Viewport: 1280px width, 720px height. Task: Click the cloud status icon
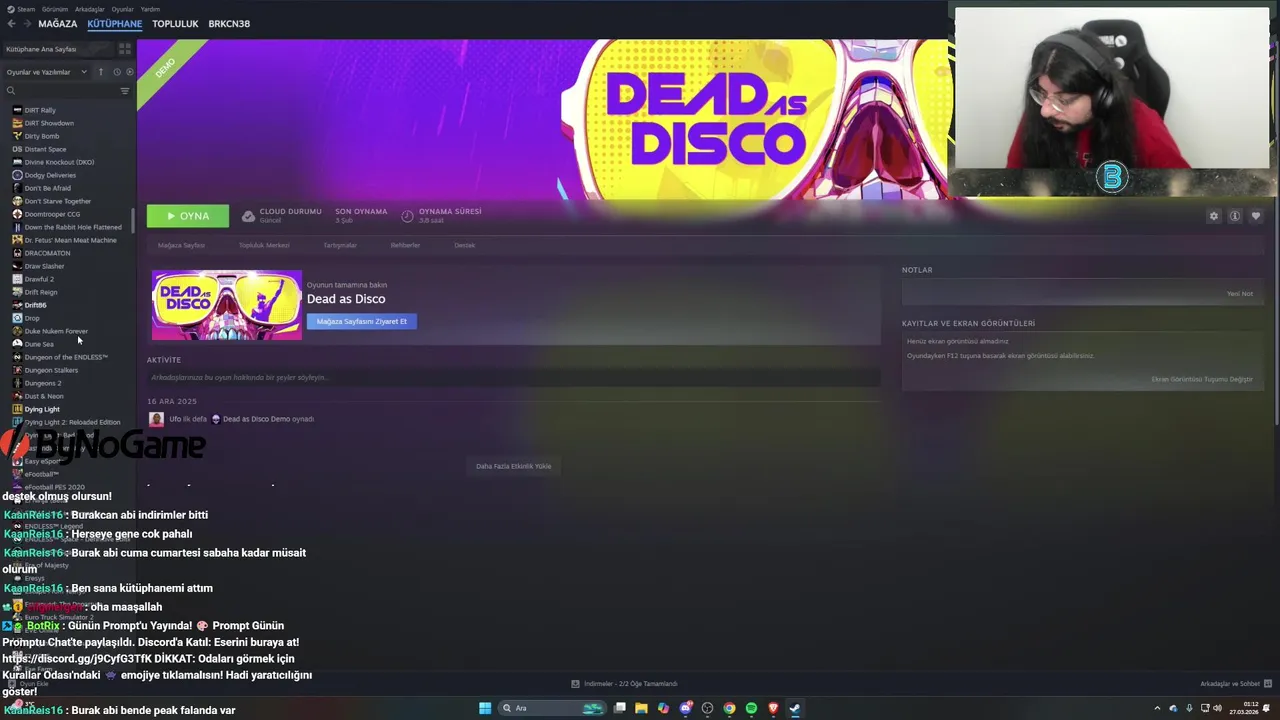point(248,216)
